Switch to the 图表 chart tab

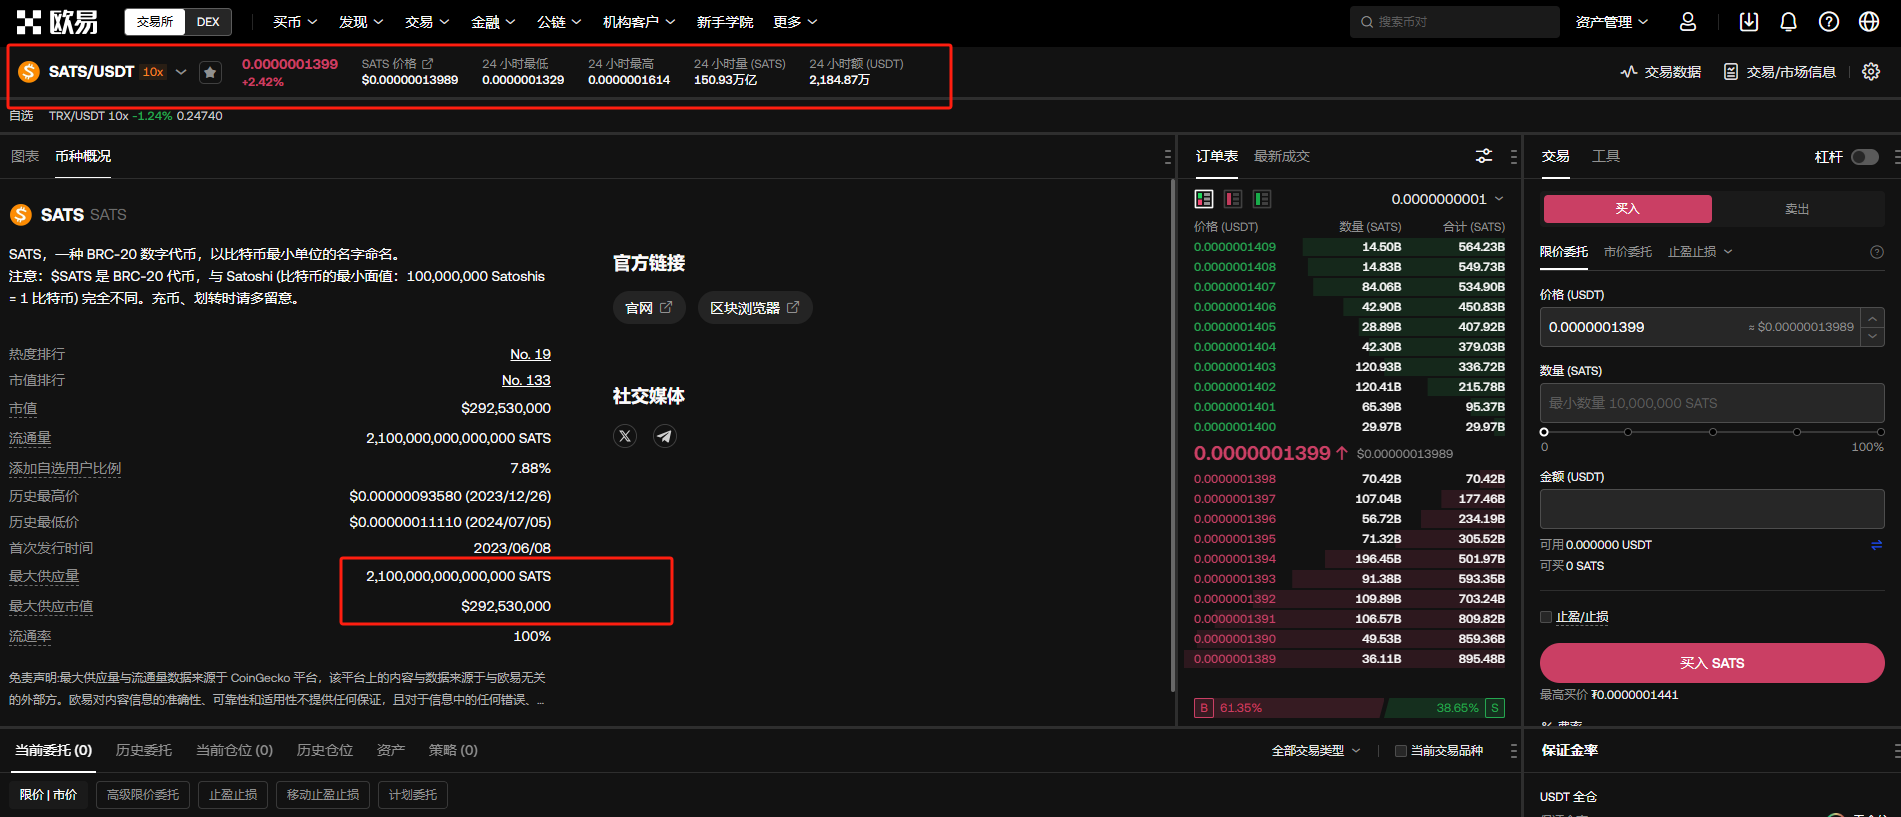click(25, 157)
